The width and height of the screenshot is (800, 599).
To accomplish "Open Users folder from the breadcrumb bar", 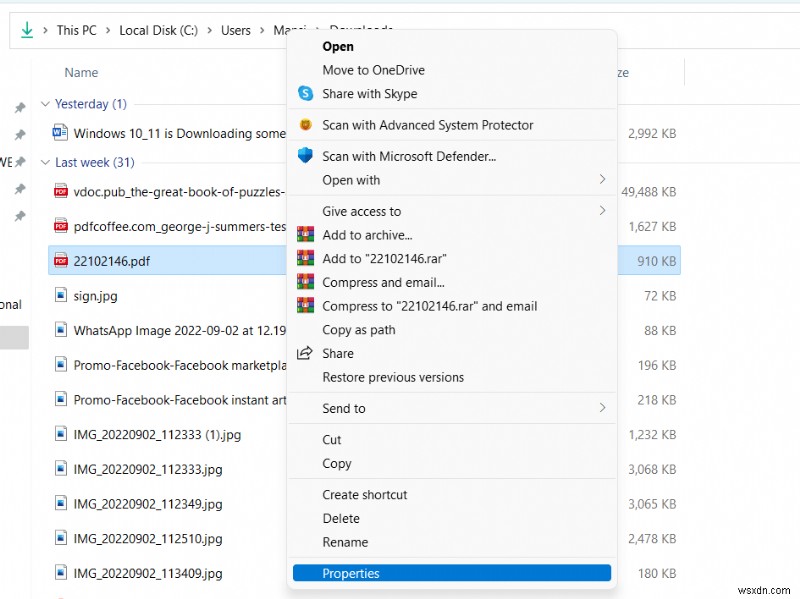I will (x=236, y=30).
